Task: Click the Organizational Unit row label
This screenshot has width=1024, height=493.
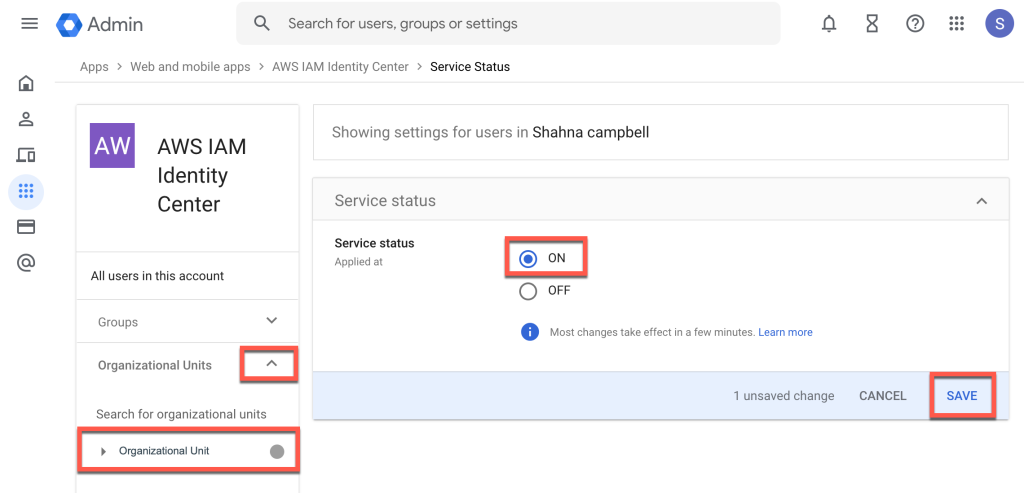Action: point(164,451)
